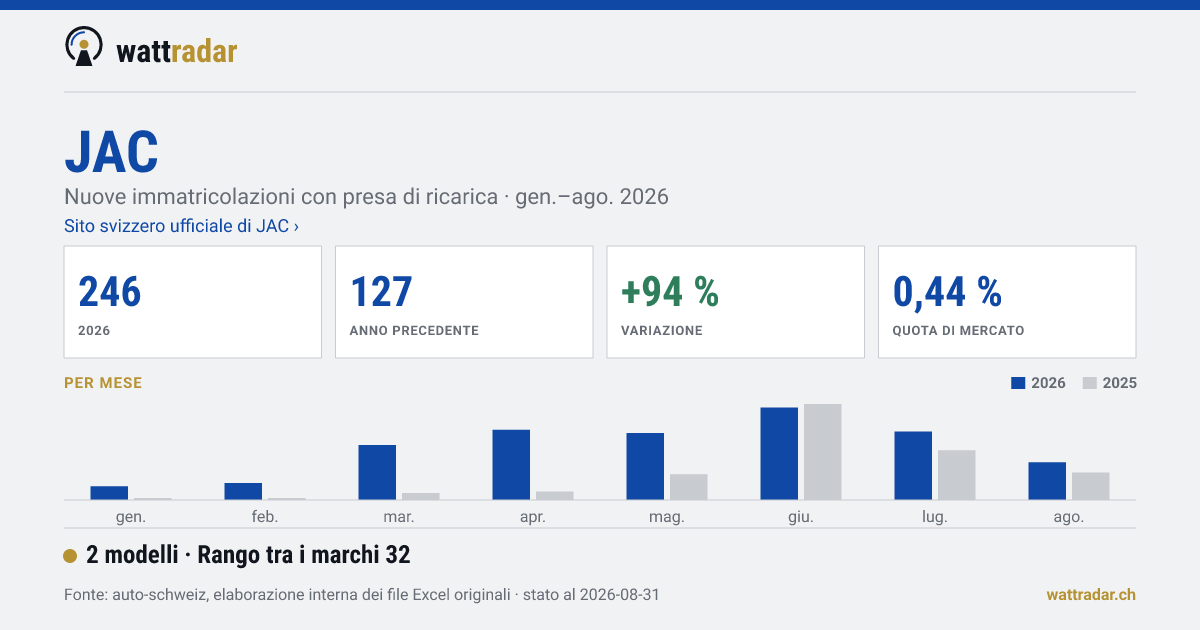This screenshot has width=1200, height=630.
Task: Click the mag. month label
Action: tap(667, 517)
